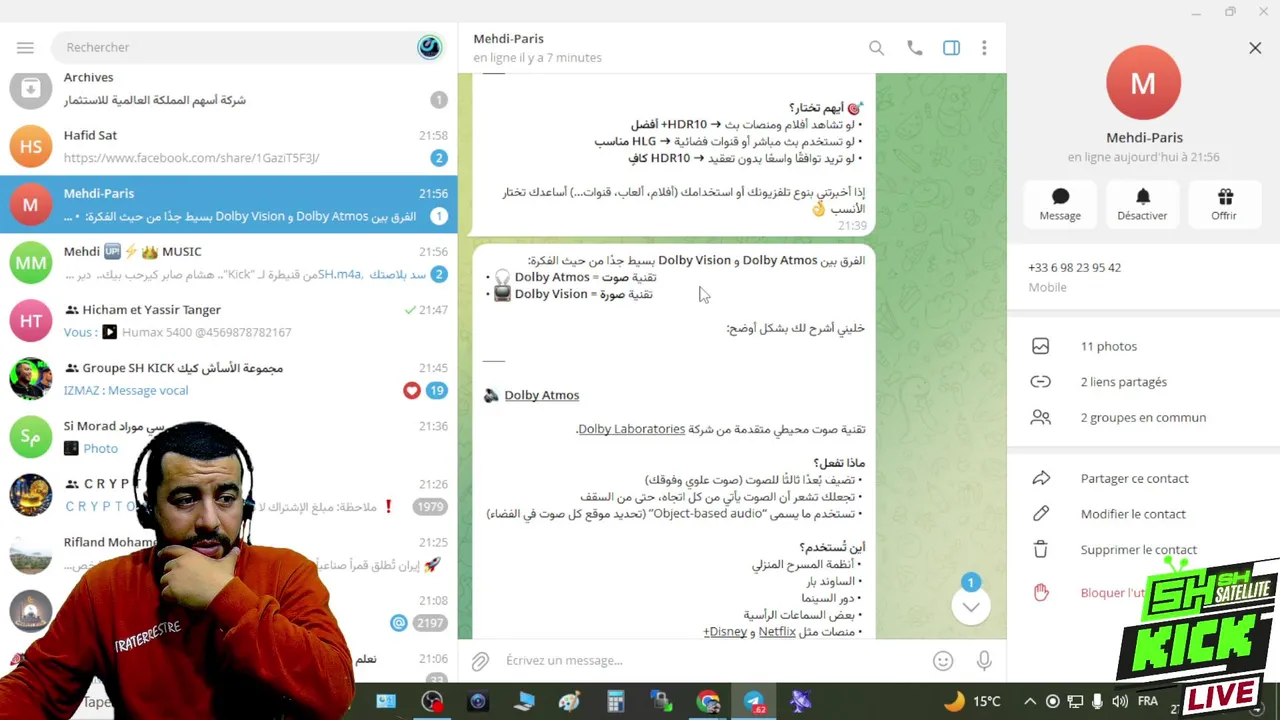This screenshot has width=1280, height=720.
Task: Click Désactiver notifications bell button
Action: (x=1142, y=203)
